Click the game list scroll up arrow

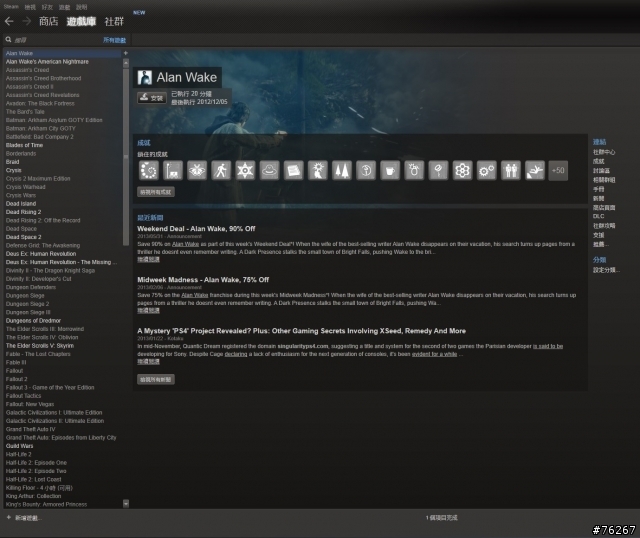[126, 63]
